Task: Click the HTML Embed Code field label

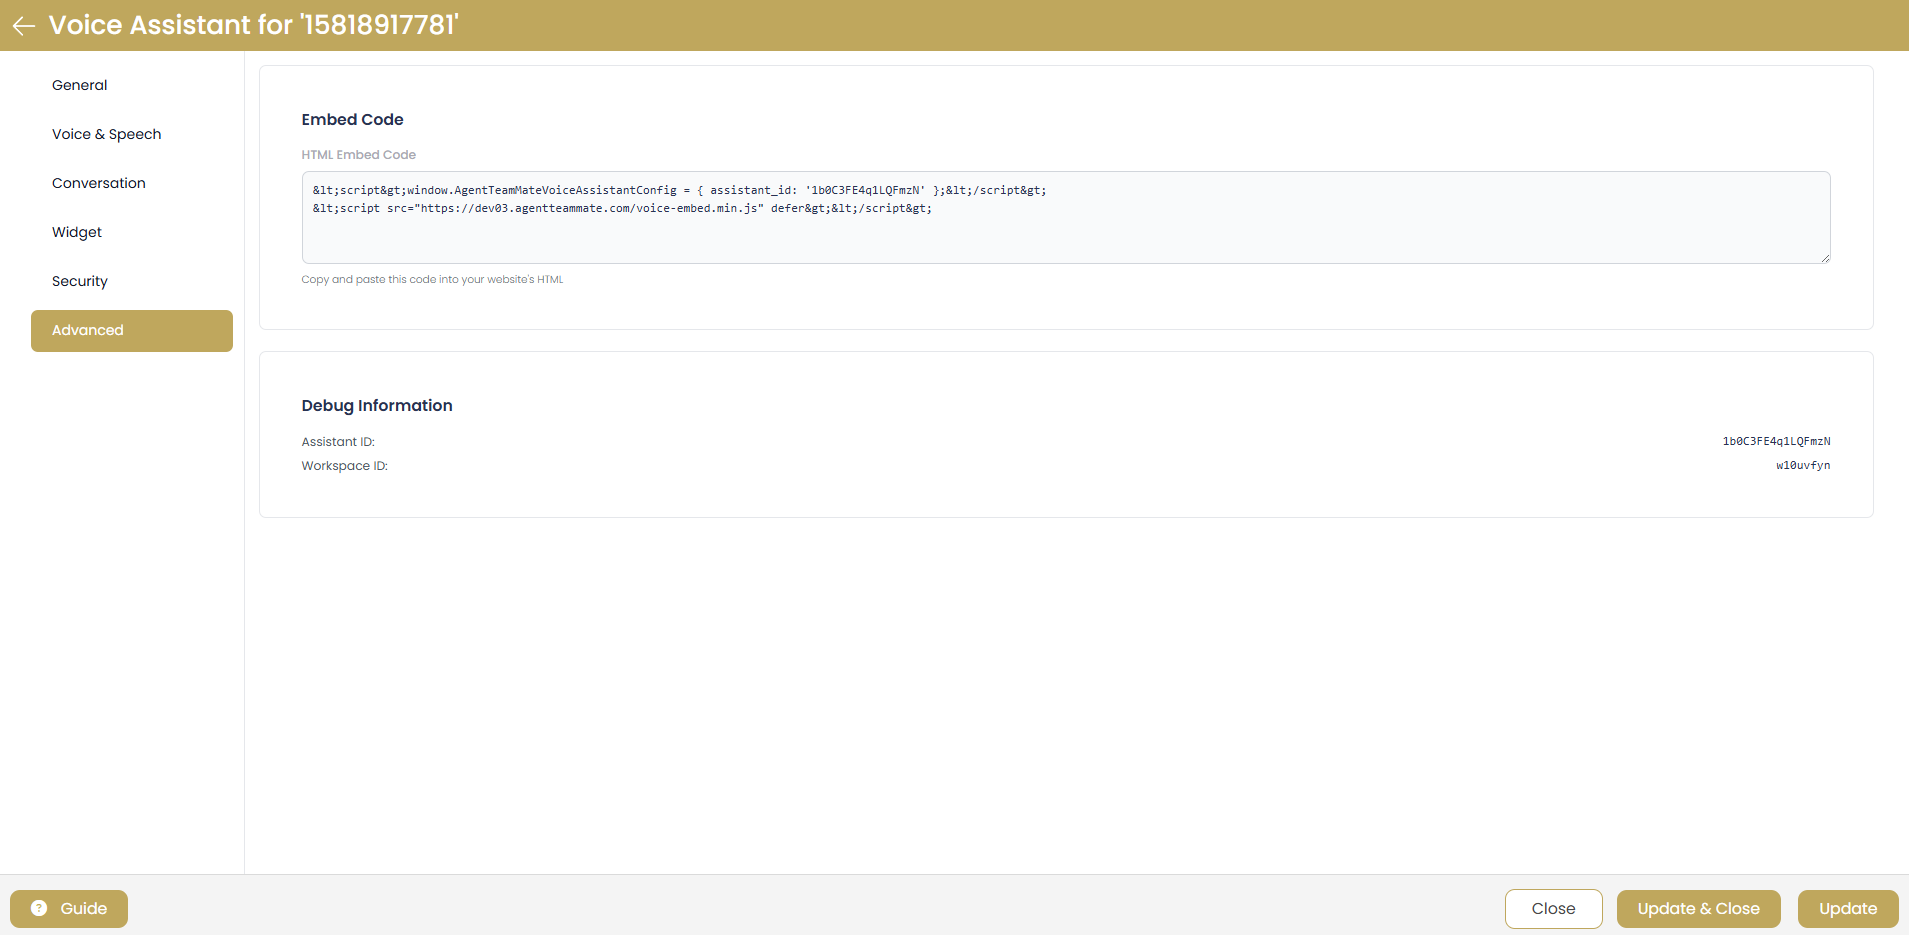Action: tap(358, 155)
